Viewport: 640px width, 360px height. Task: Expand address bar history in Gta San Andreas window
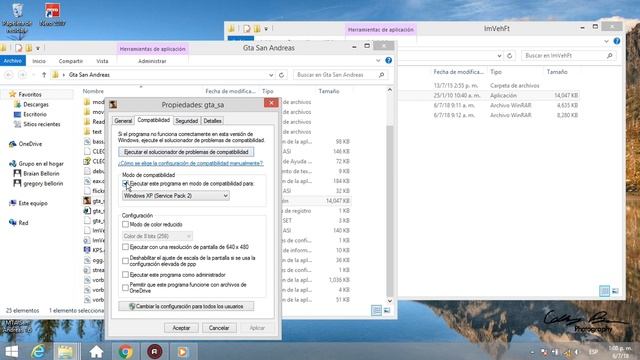[271, 75]
